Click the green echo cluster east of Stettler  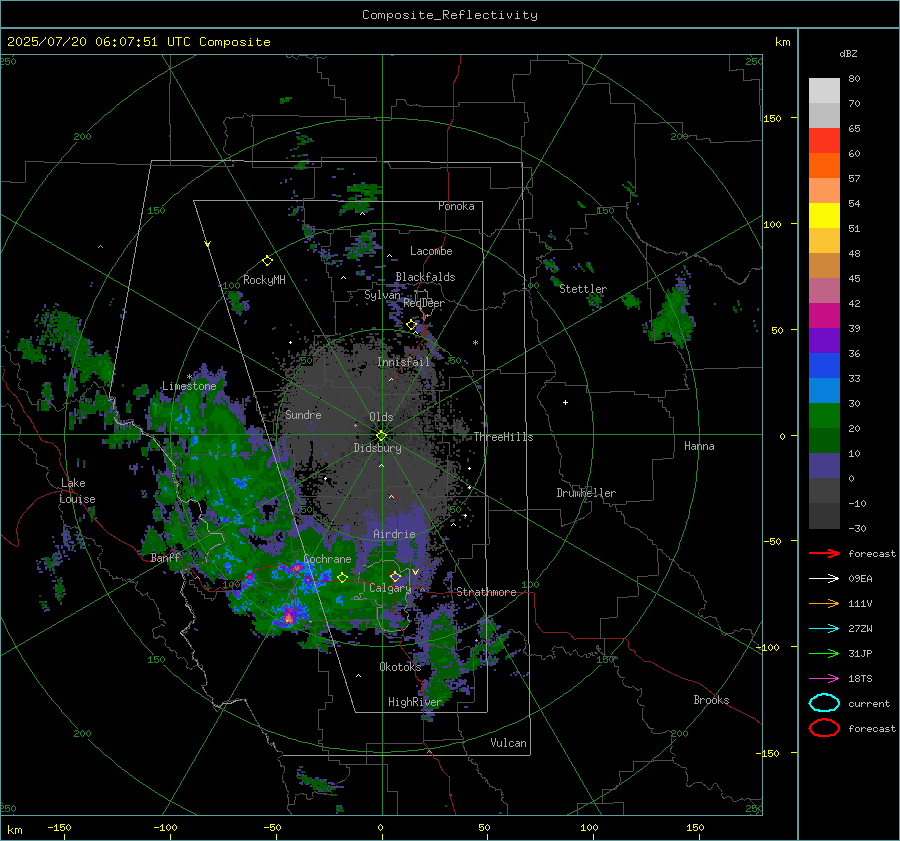tap(672, 317)
